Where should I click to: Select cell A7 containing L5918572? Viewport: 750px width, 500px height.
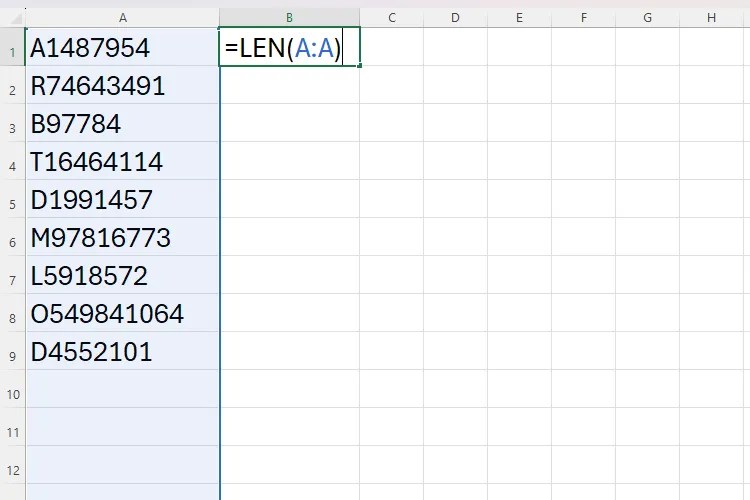tap(122, 276)
